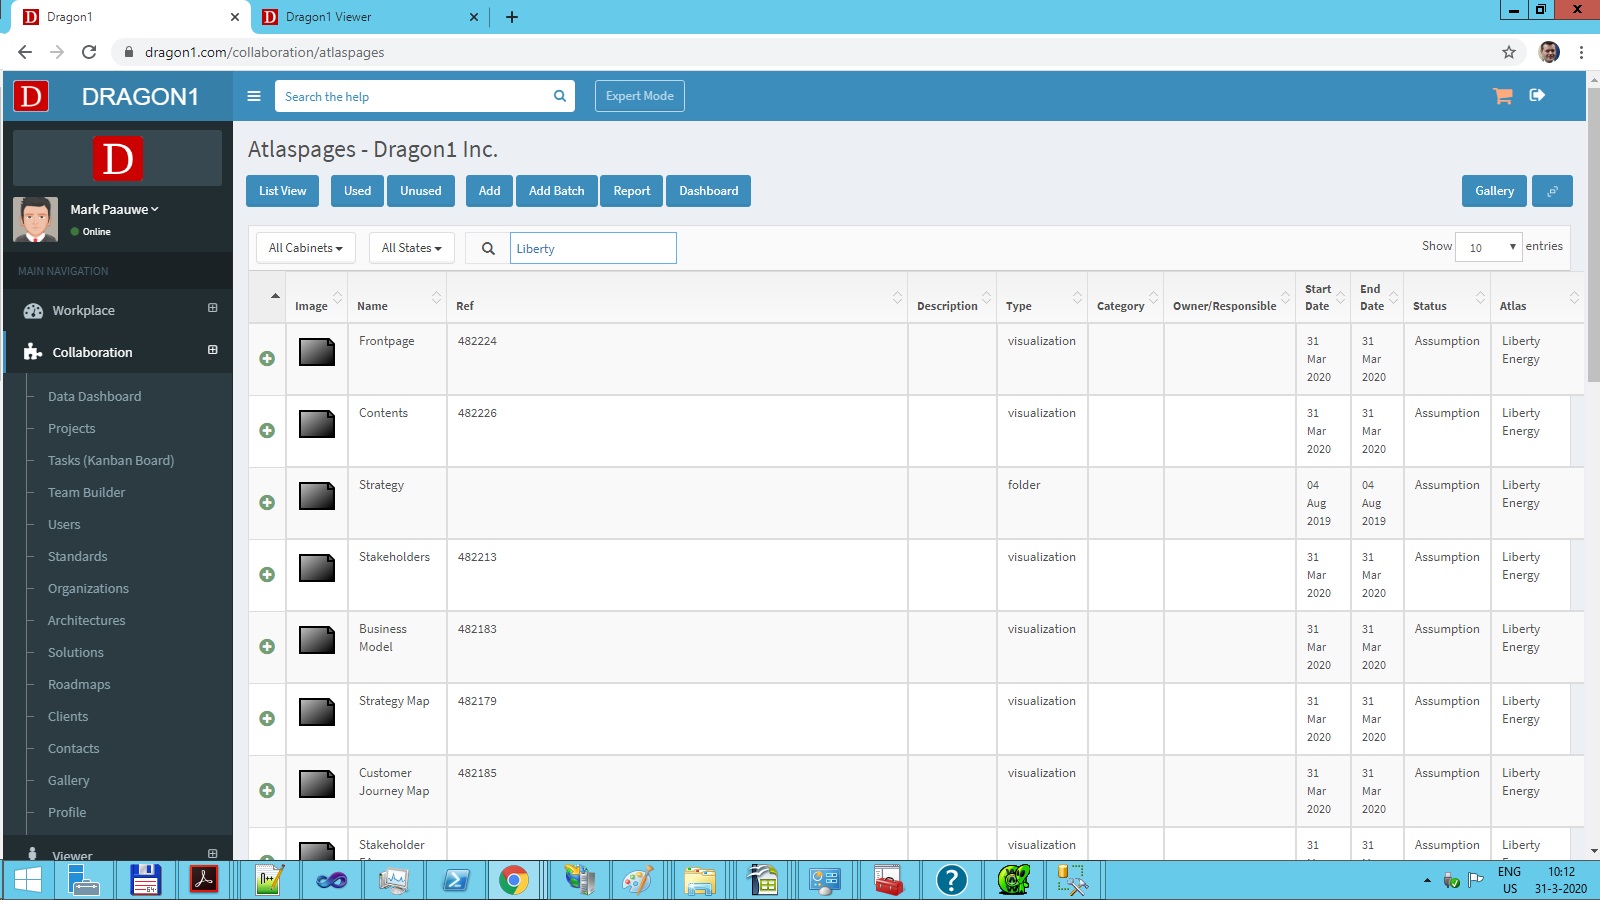Image resolution: width=1600 pixels, height=900 pixels.
Task: Enable Expert Mode
Action: pos(640,96)
